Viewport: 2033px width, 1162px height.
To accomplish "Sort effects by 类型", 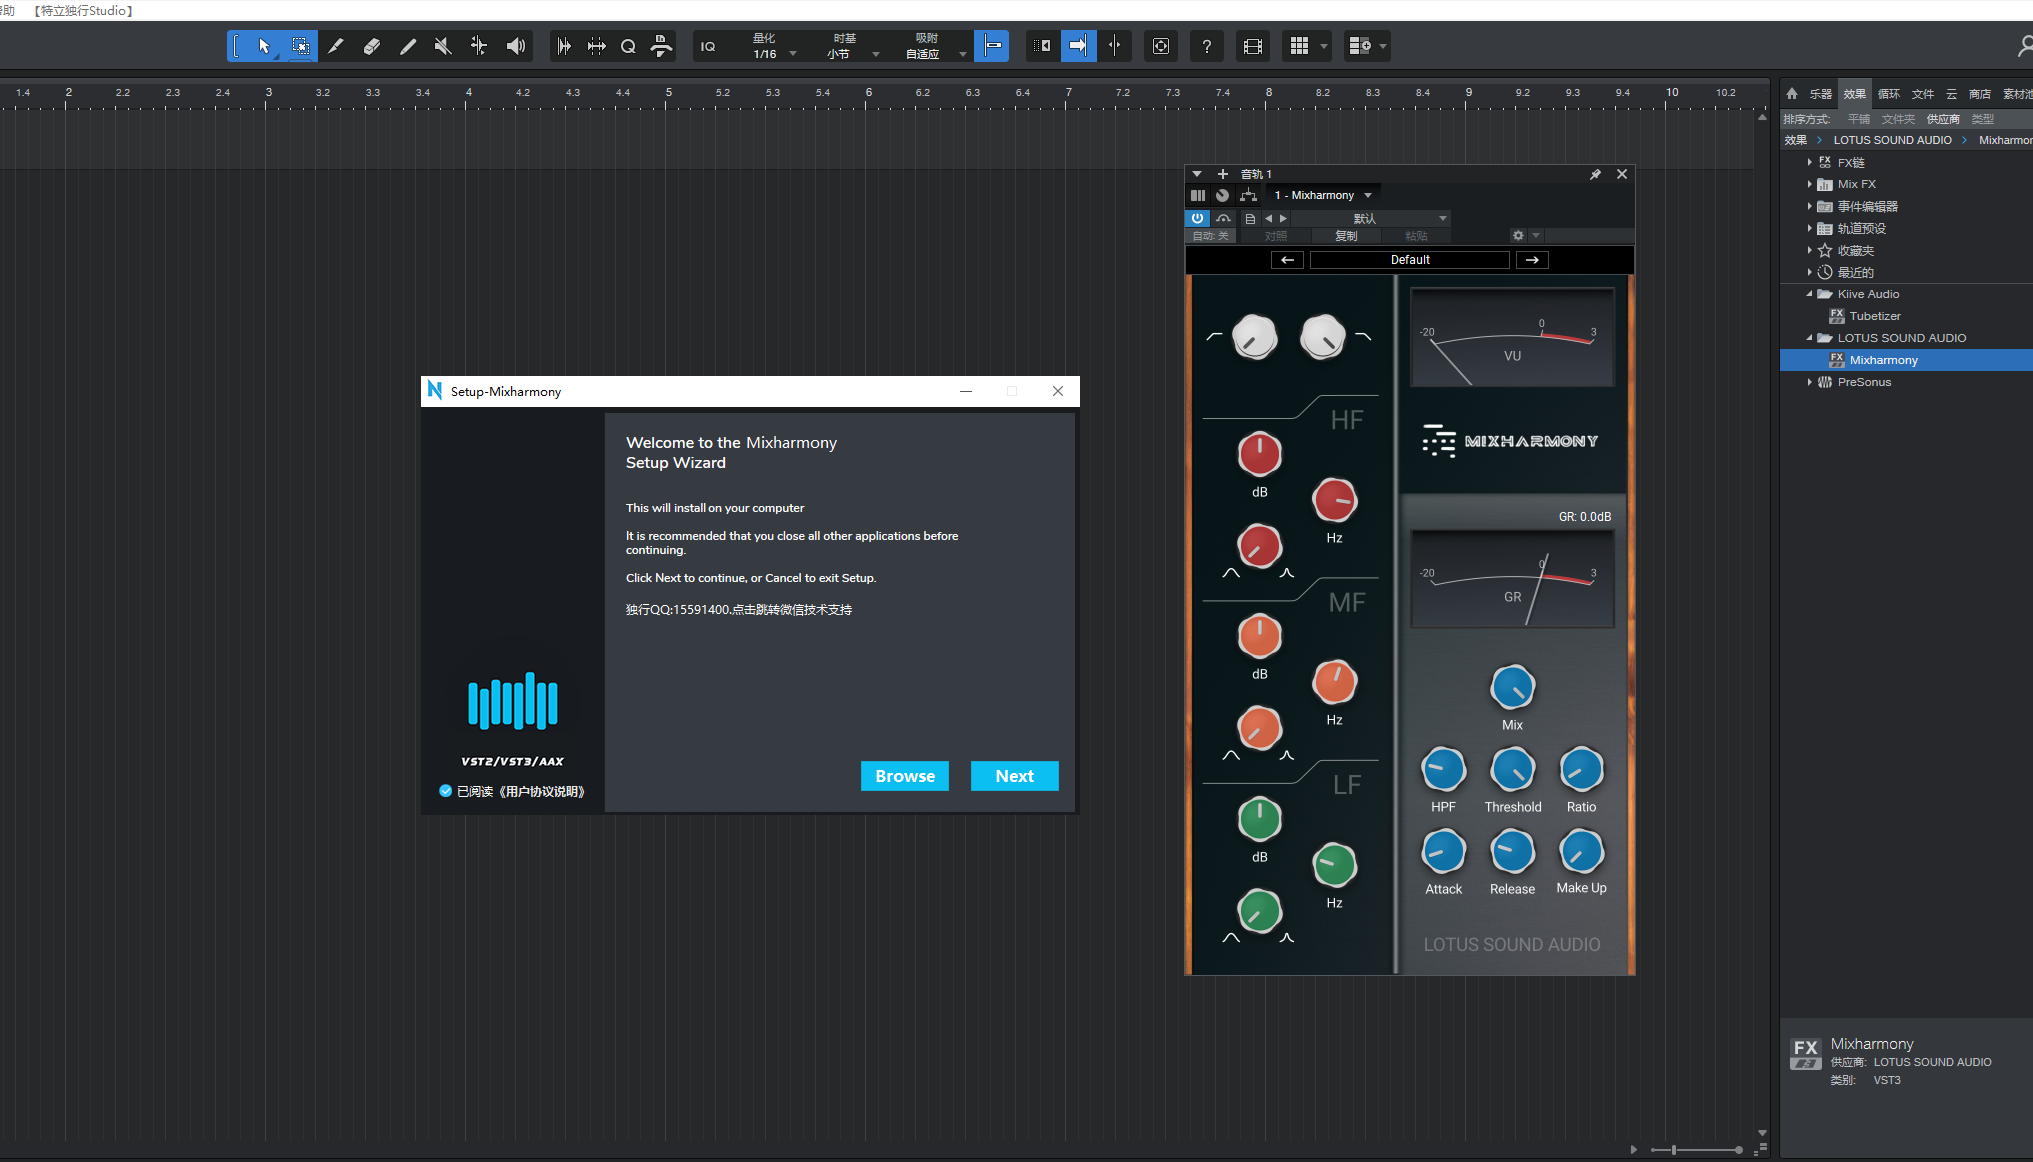I will (x=1982, y=119).
